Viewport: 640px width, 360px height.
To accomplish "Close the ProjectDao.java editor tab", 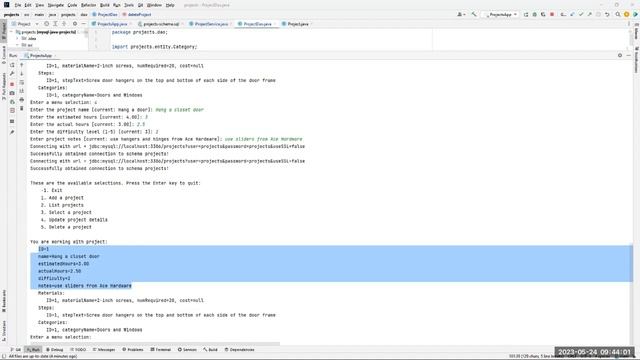I will [x=275, y=24].
